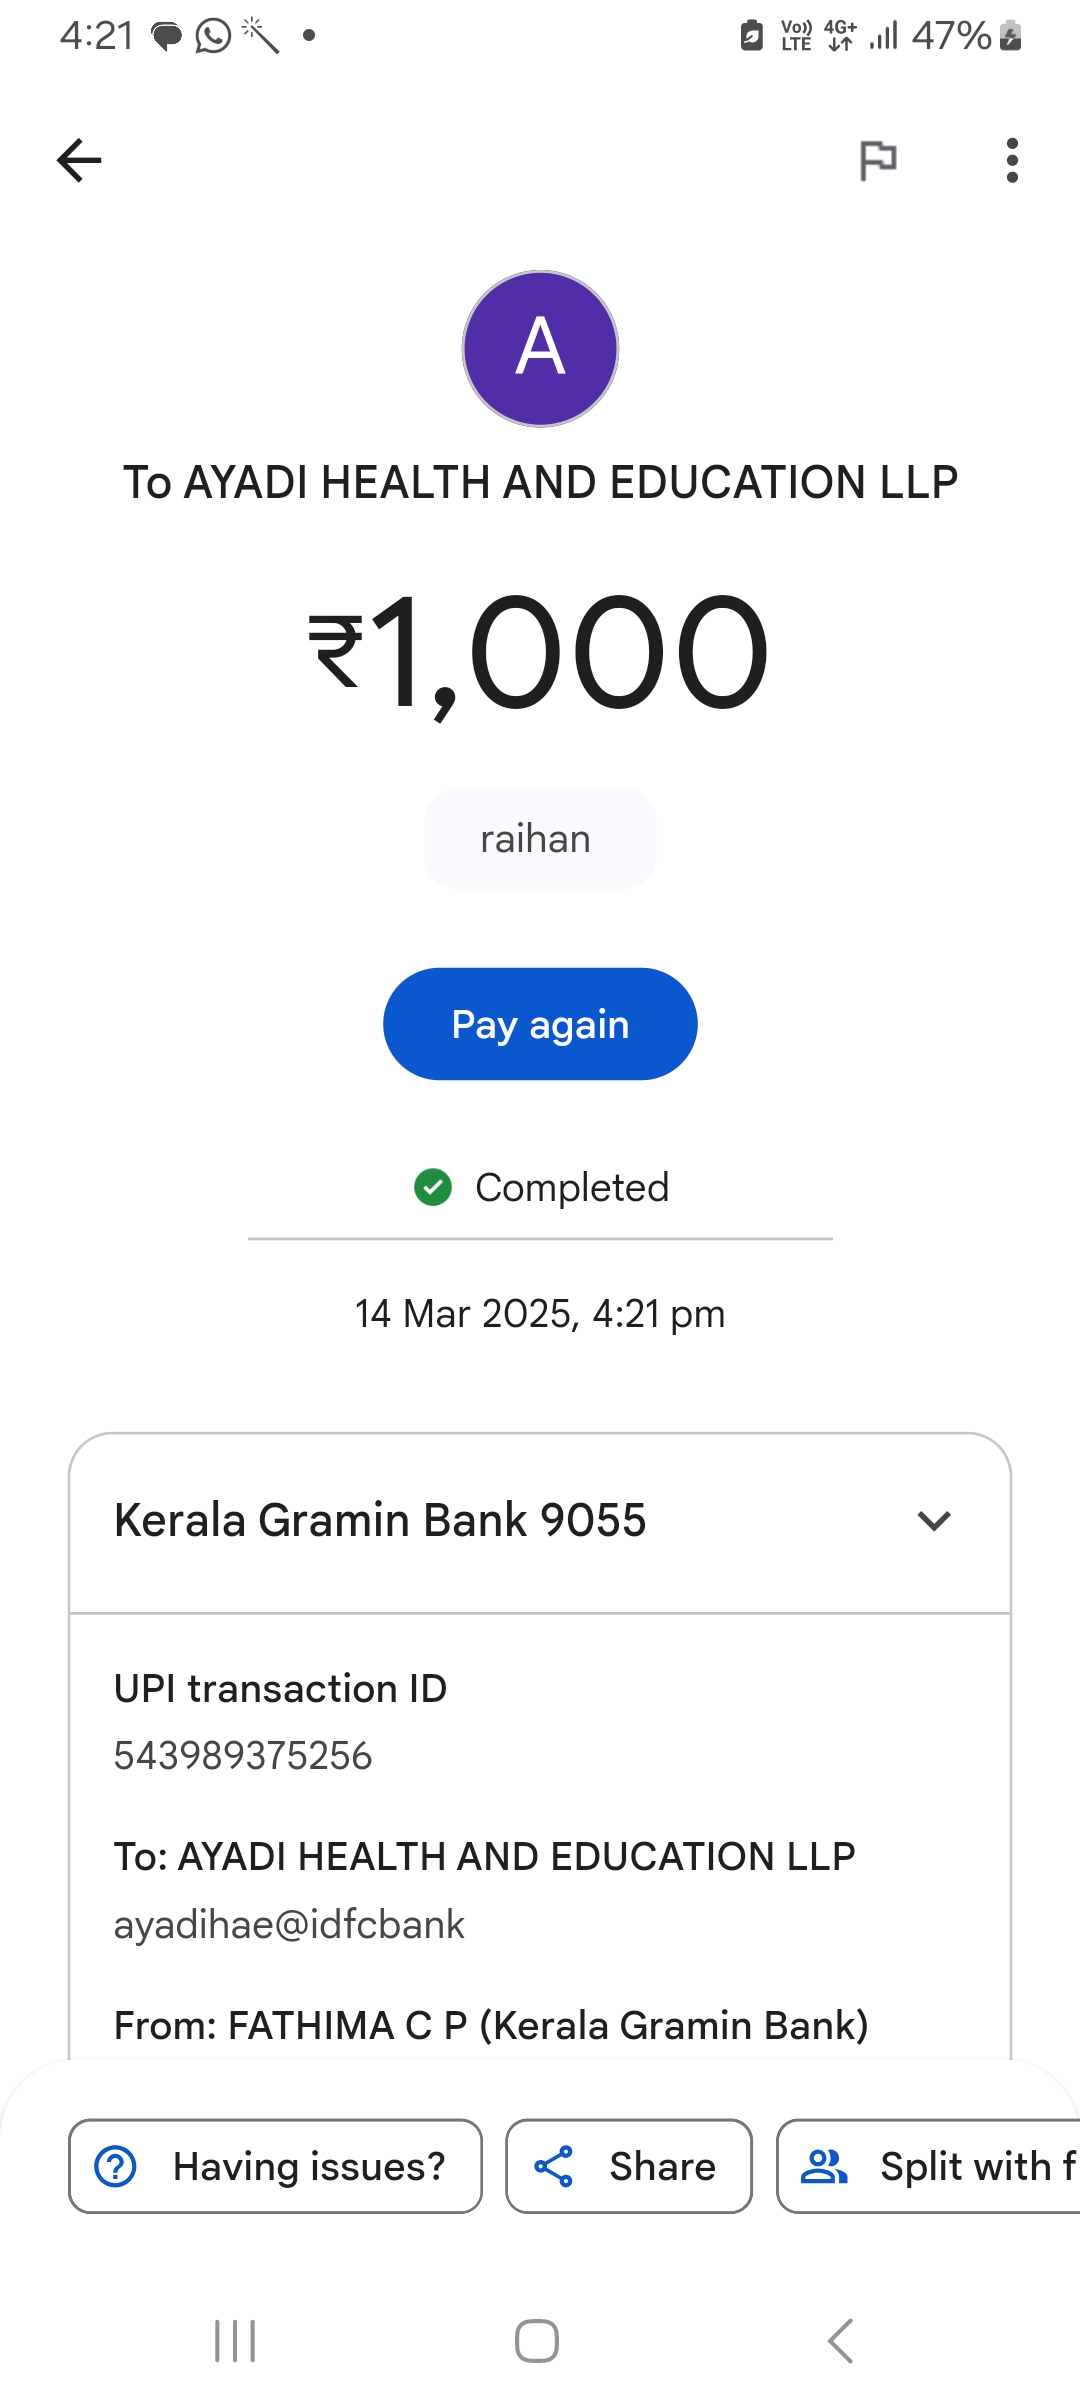
Task: Tap the back arrow at top
Action: coord(79,160)
